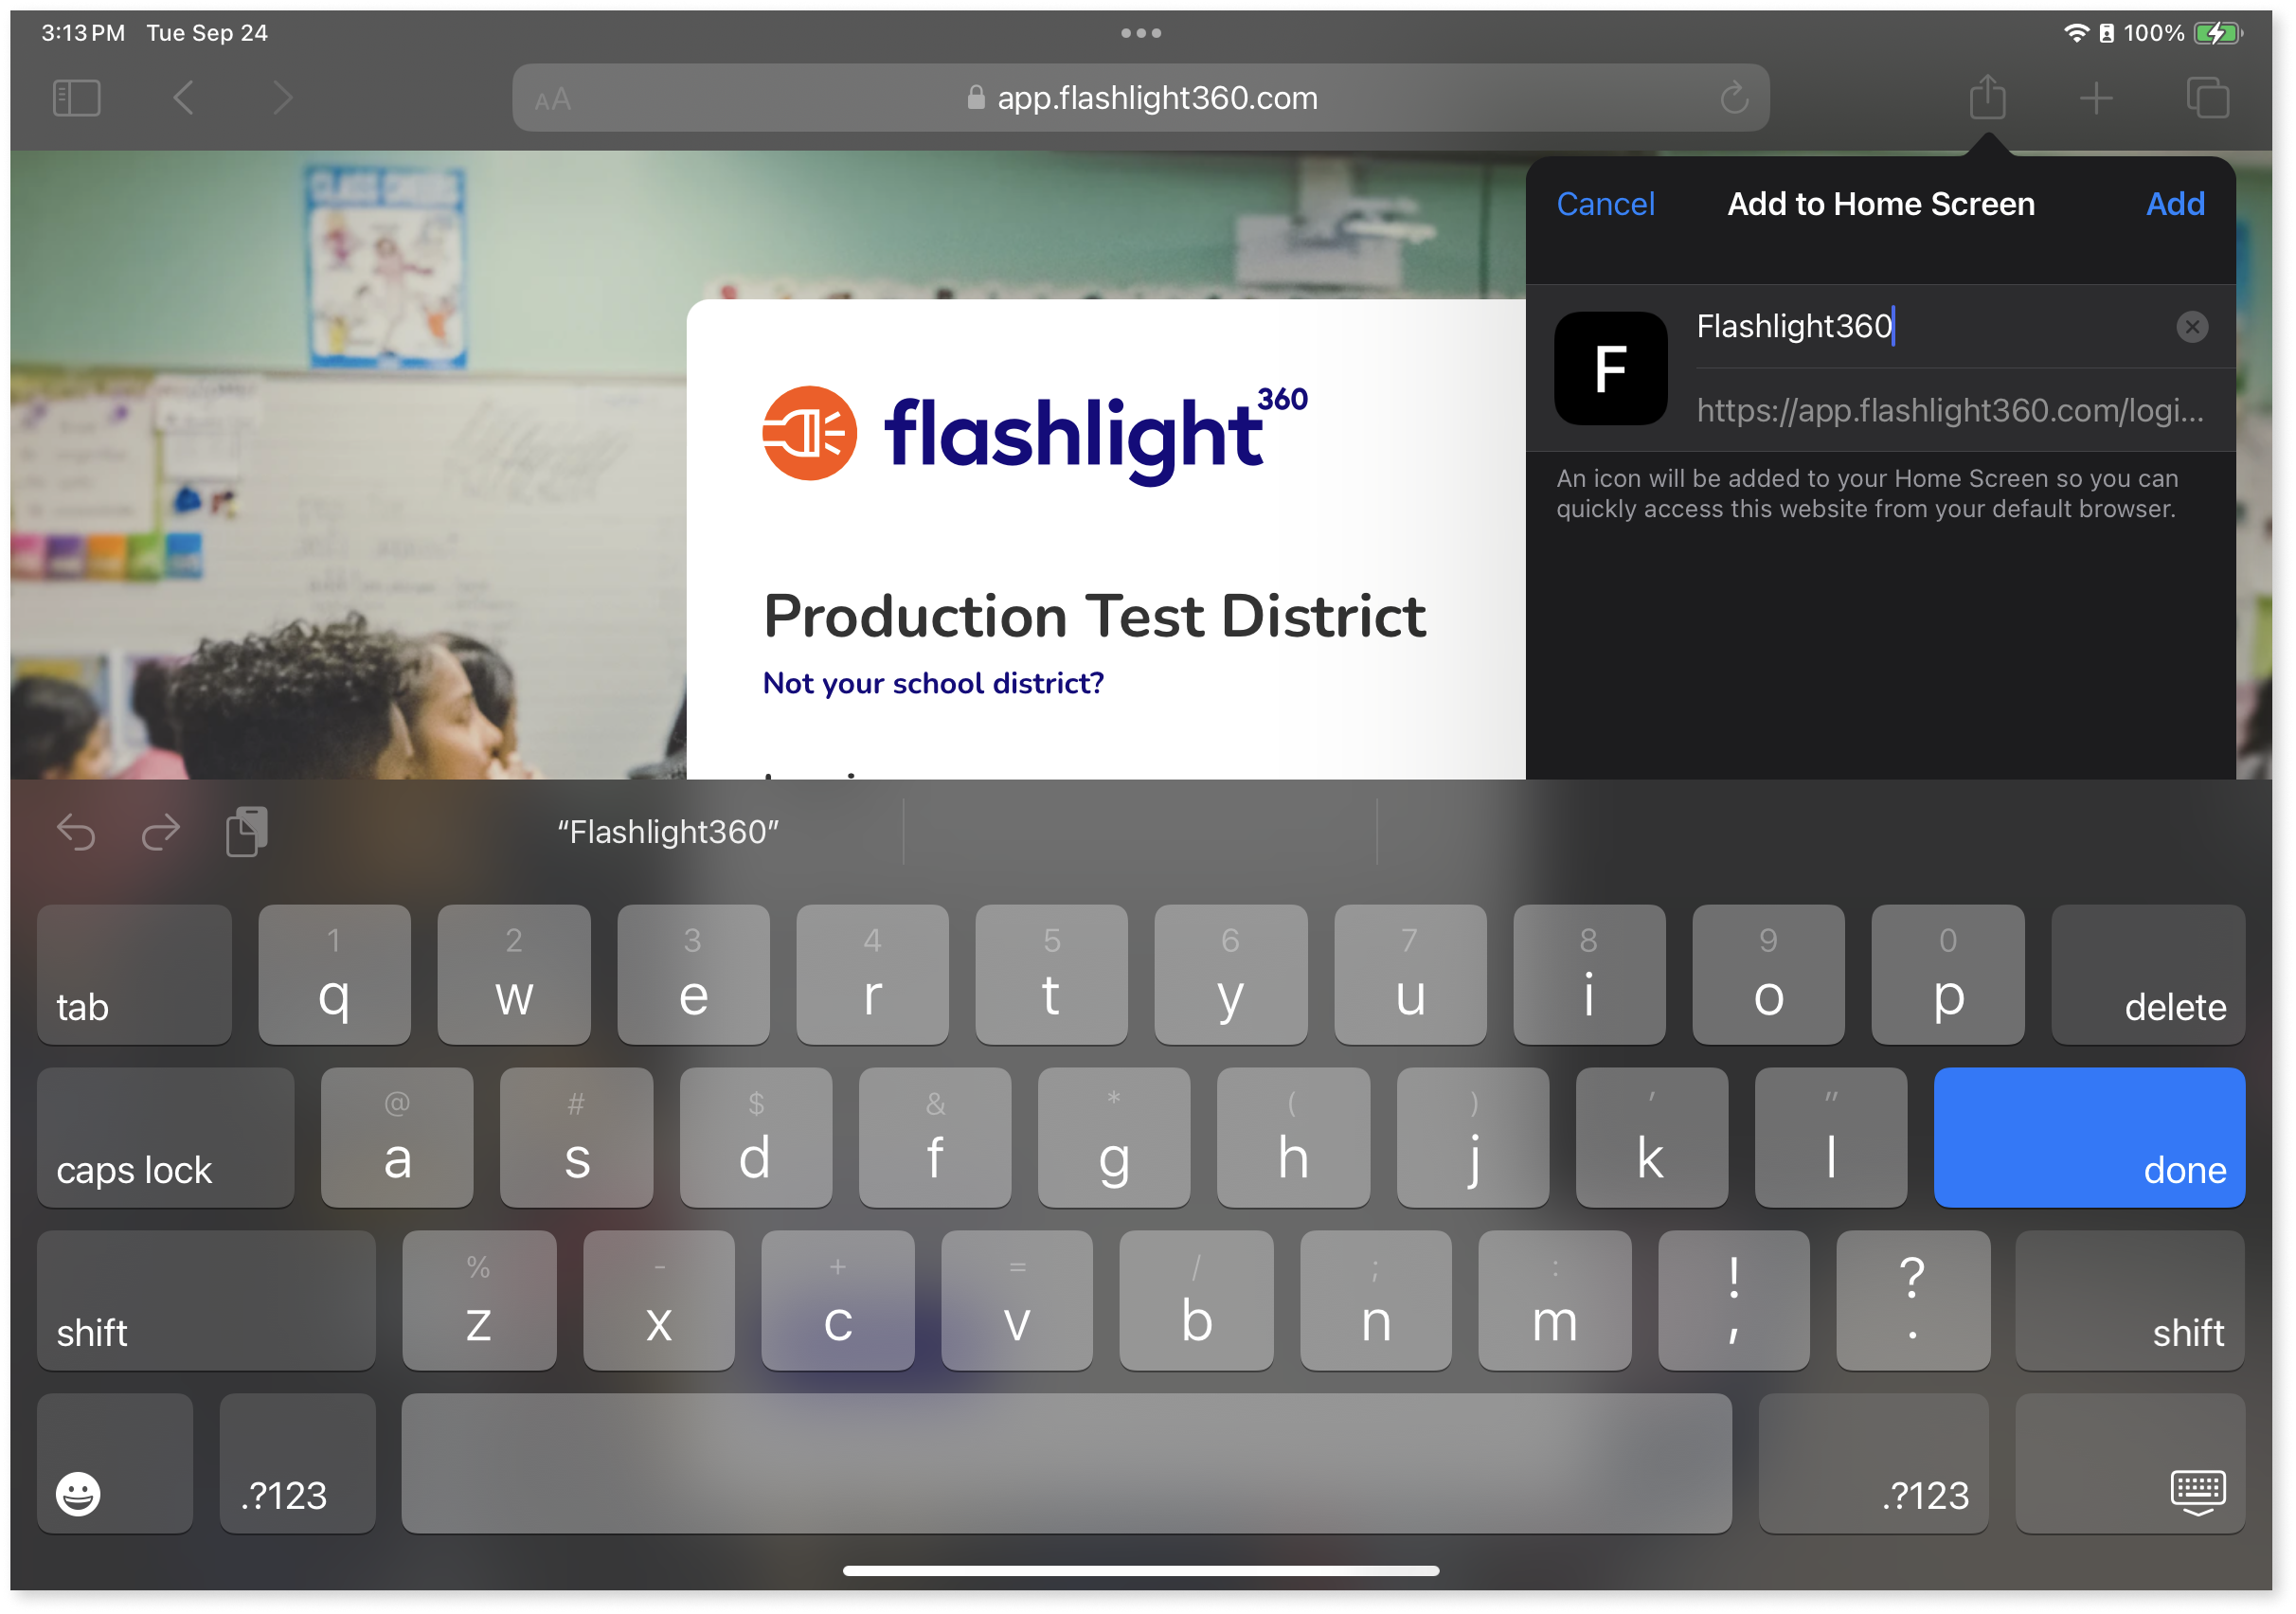Tap the q key
Image resolution: width=2296 pixels, height=1614 pixels.
[335, 975]
